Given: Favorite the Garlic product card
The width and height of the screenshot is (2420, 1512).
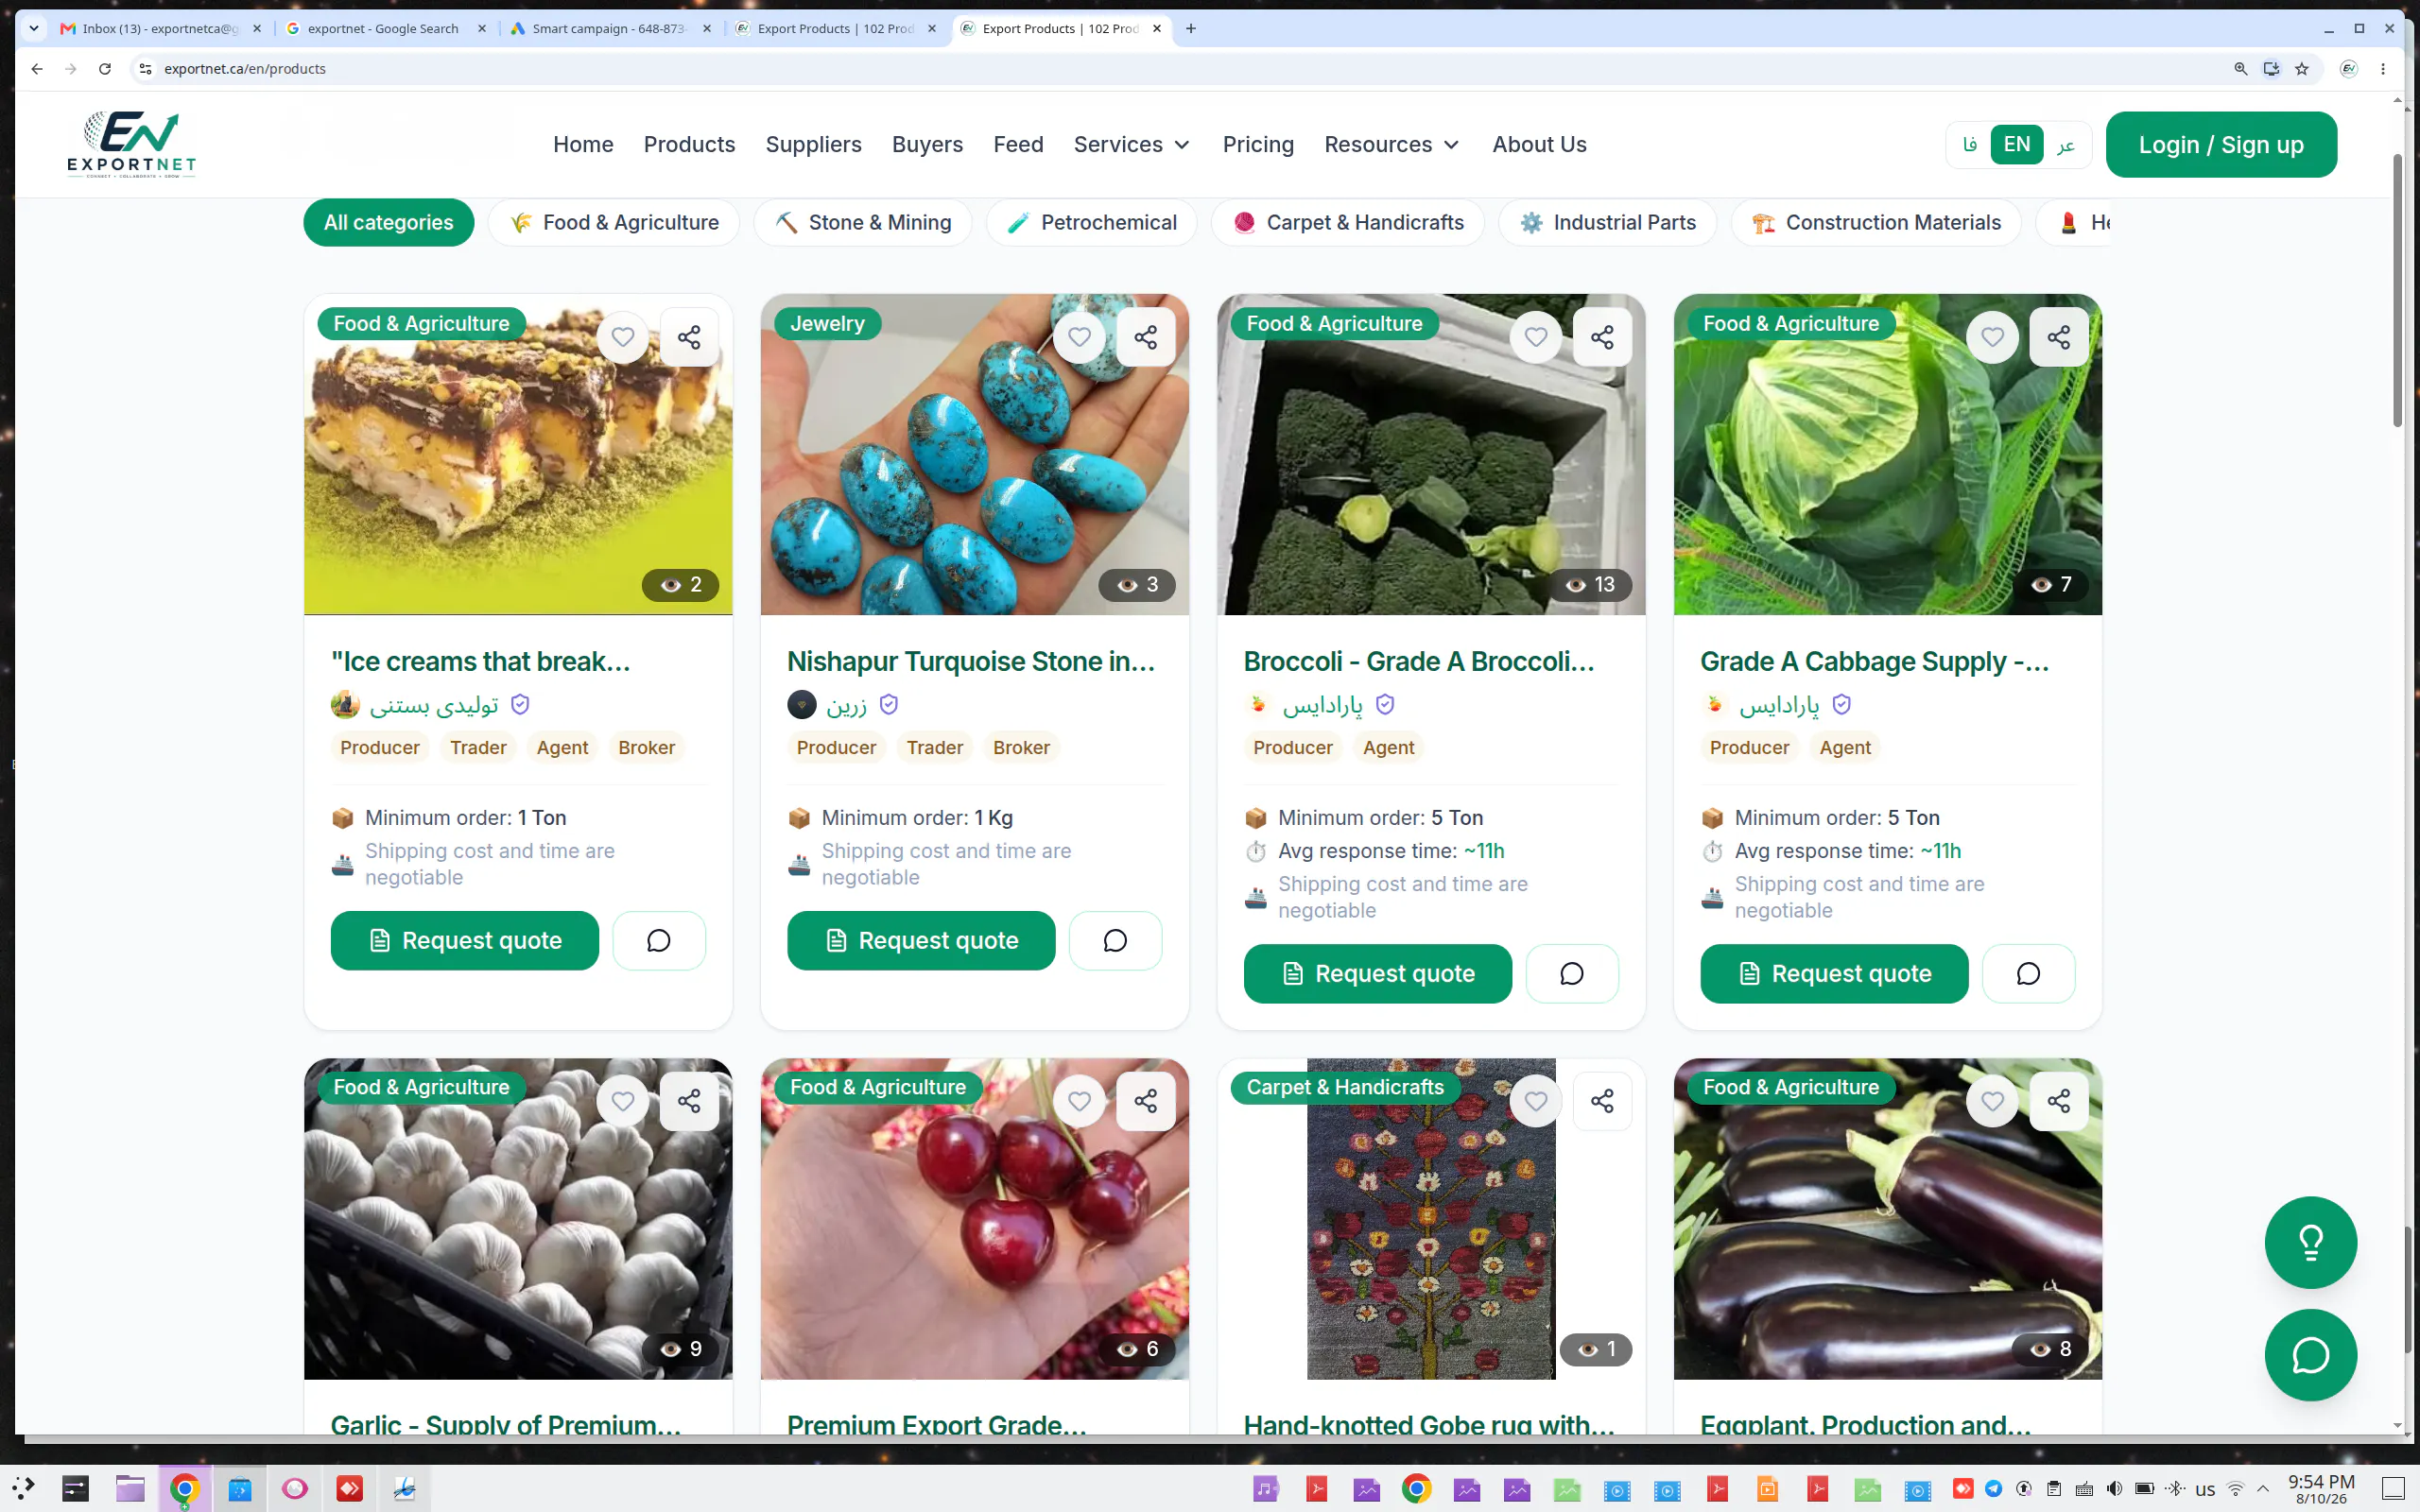Looking at the screenshot, I should point(622,1101).
